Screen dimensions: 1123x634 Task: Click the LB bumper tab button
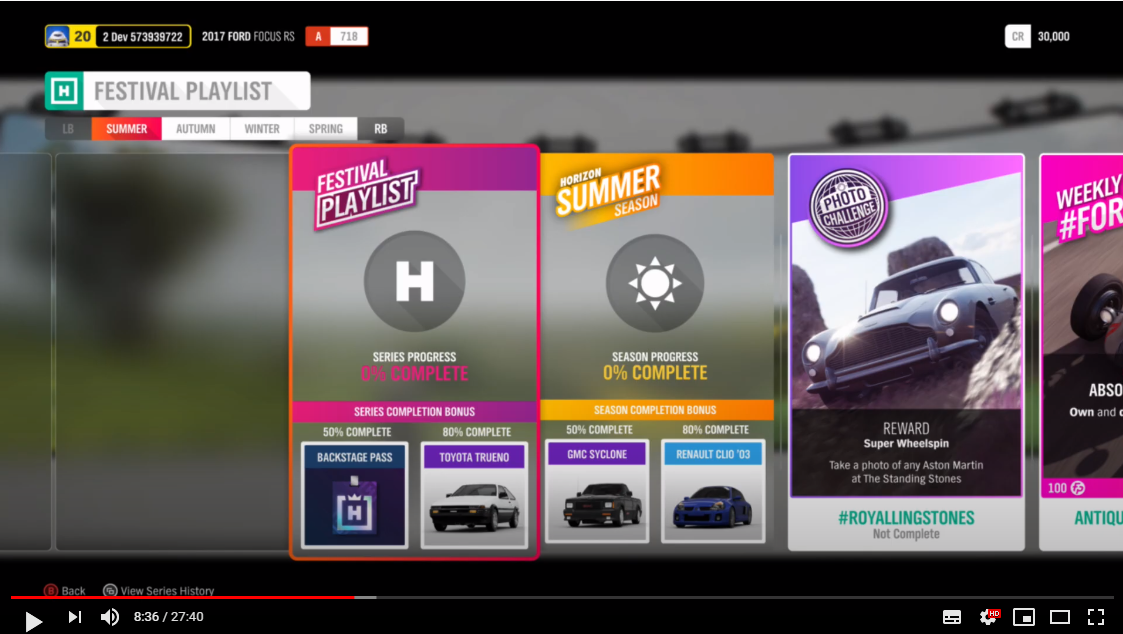[x=68, y=129]
